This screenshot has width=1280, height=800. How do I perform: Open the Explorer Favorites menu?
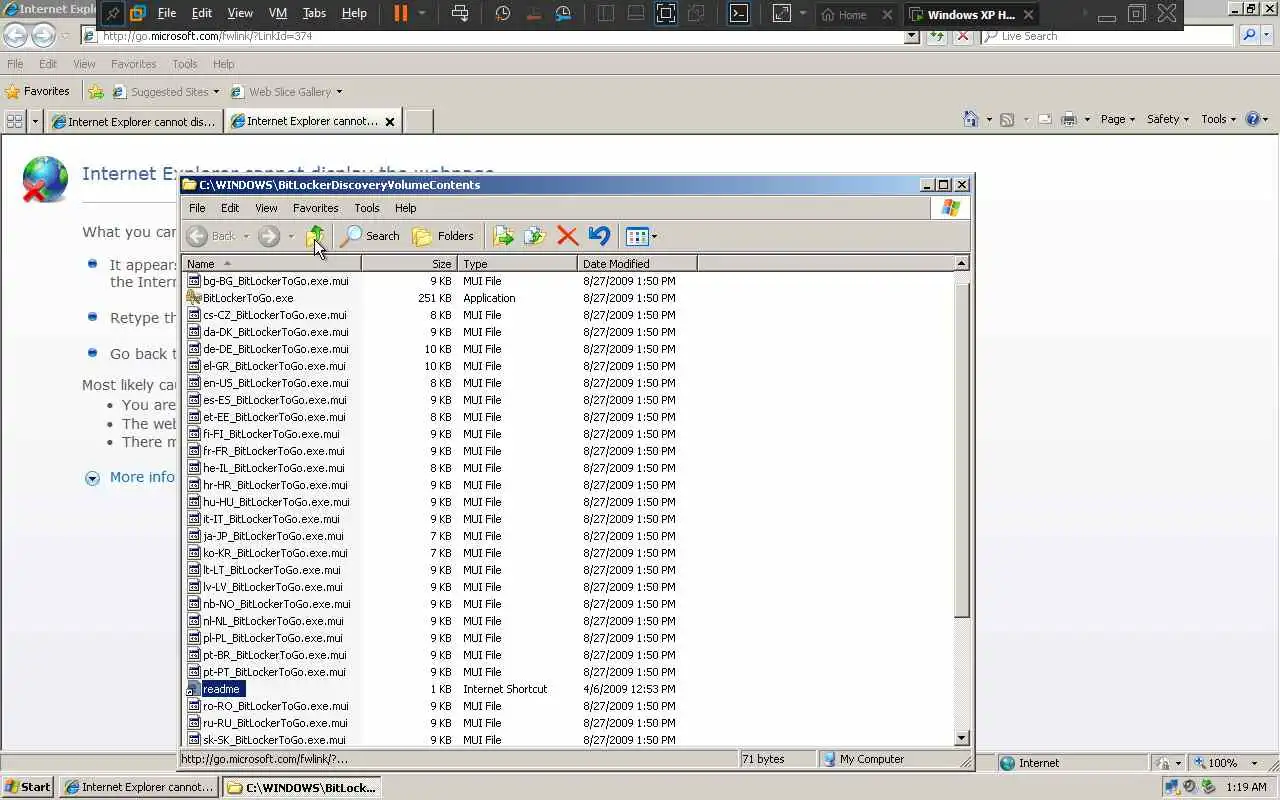tap(315, 208)
